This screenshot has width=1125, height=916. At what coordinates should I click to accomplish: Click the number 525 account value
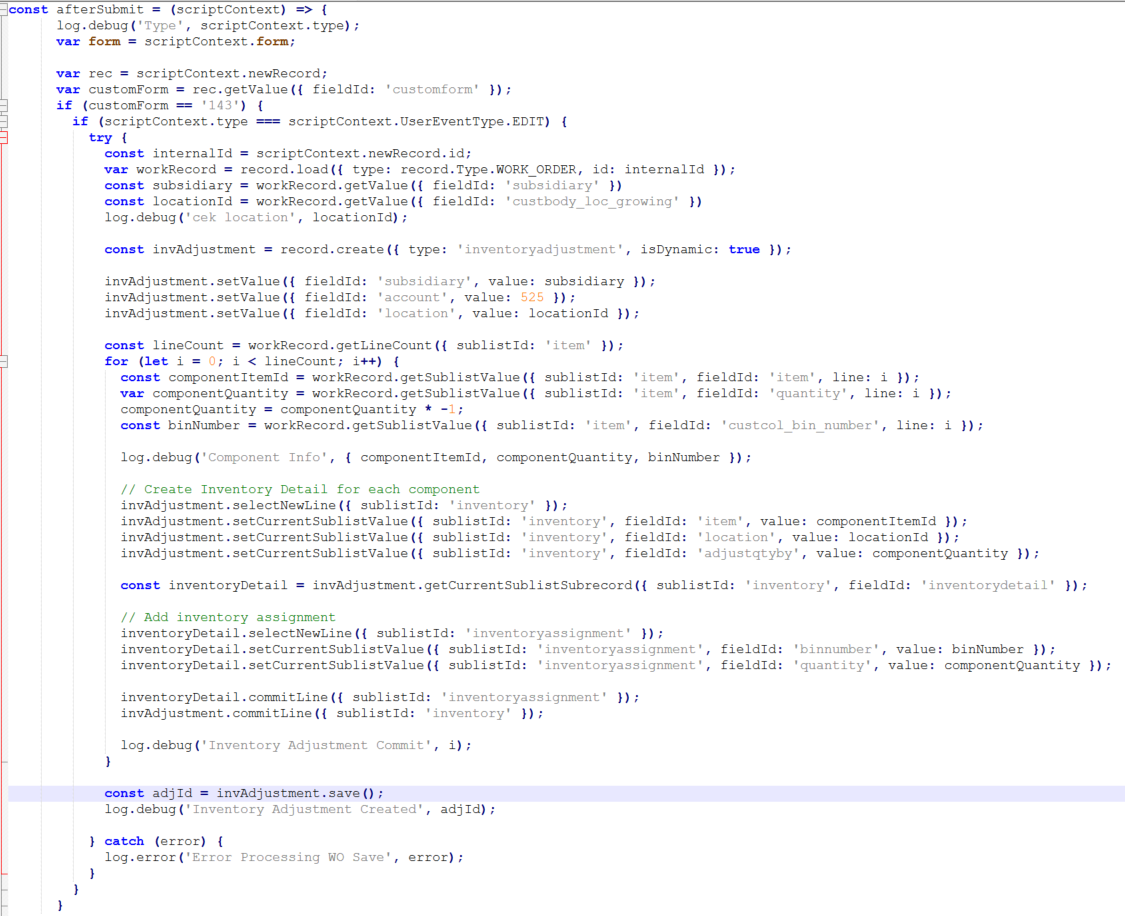(531, 297)
